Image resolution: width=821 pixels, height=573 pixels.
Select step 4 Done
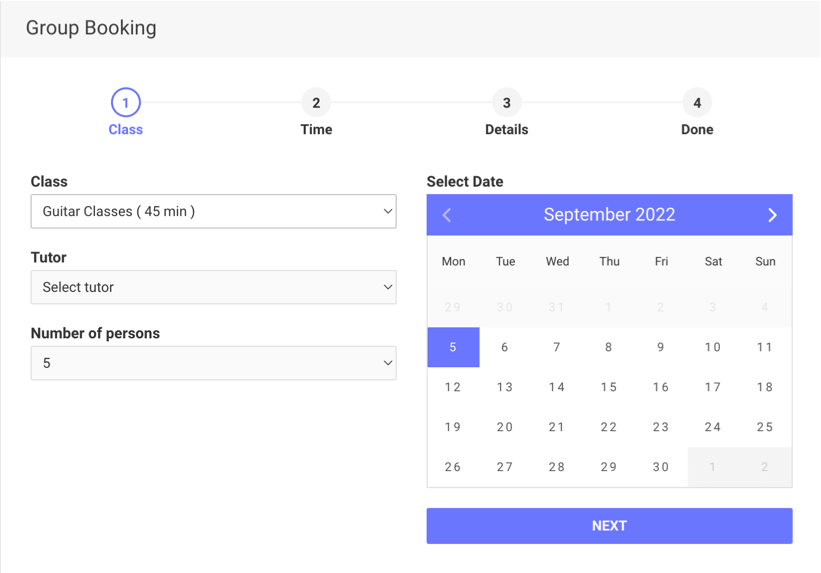[697, 103]
